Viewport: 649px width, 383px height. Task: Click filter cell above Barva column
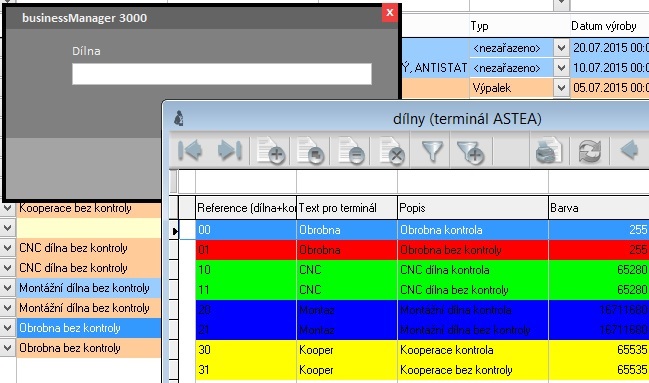point(599,181)
